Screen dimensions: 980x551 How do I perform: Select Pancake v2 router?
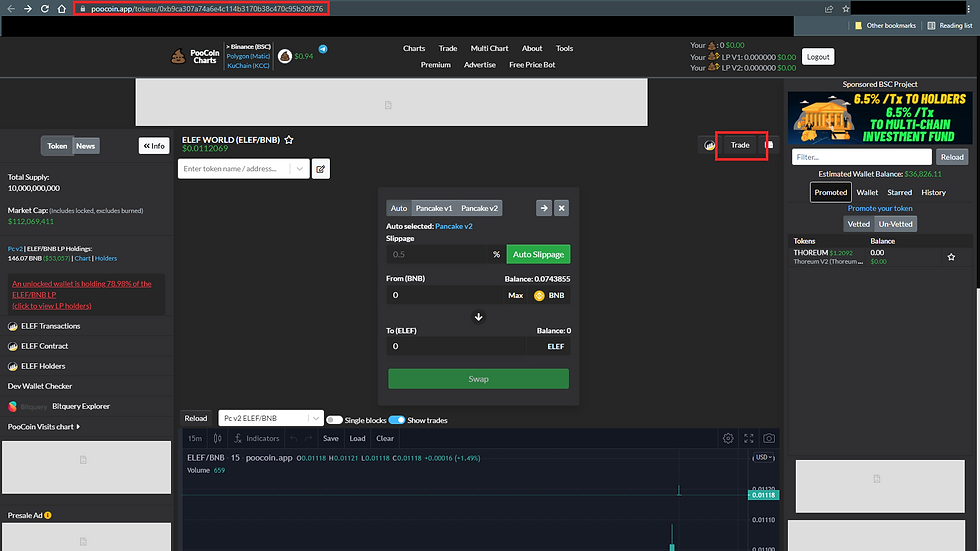click(x=479, y=208)
